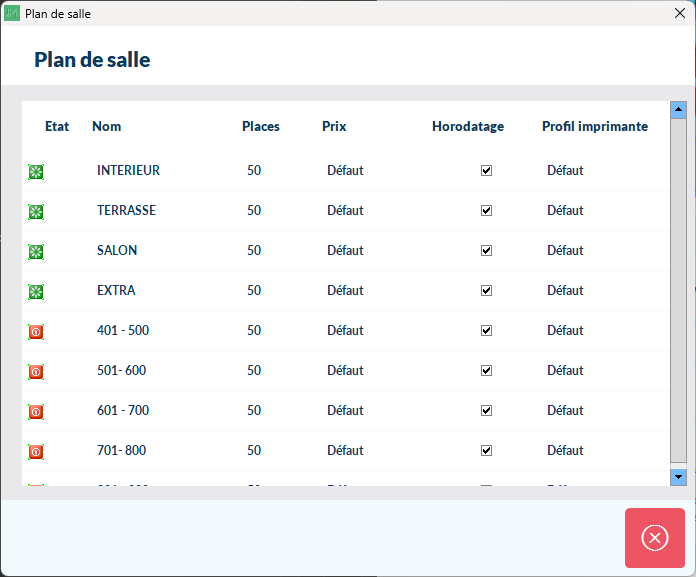Select the SALON room name
Image resolution: width=696 pixels, height=577 pixels.
(117, 250)
